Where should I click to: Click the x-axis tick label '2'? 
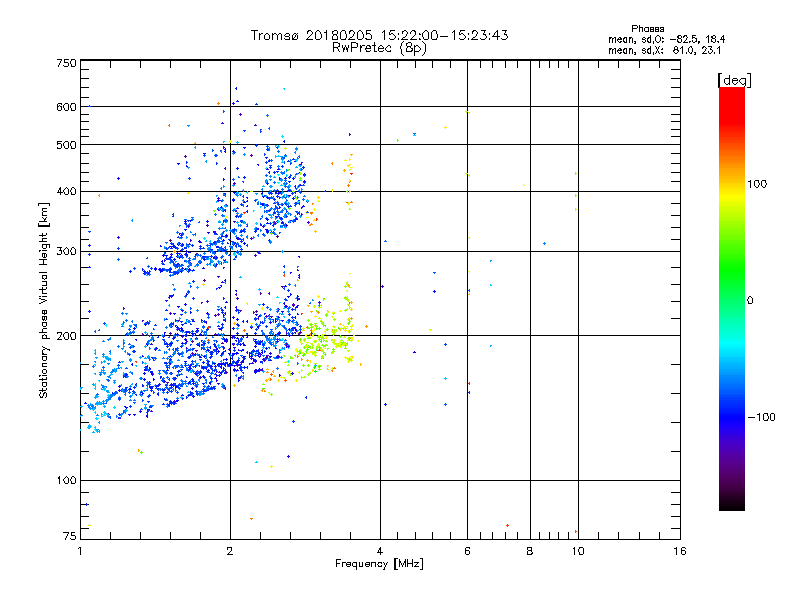click(230, 551)
